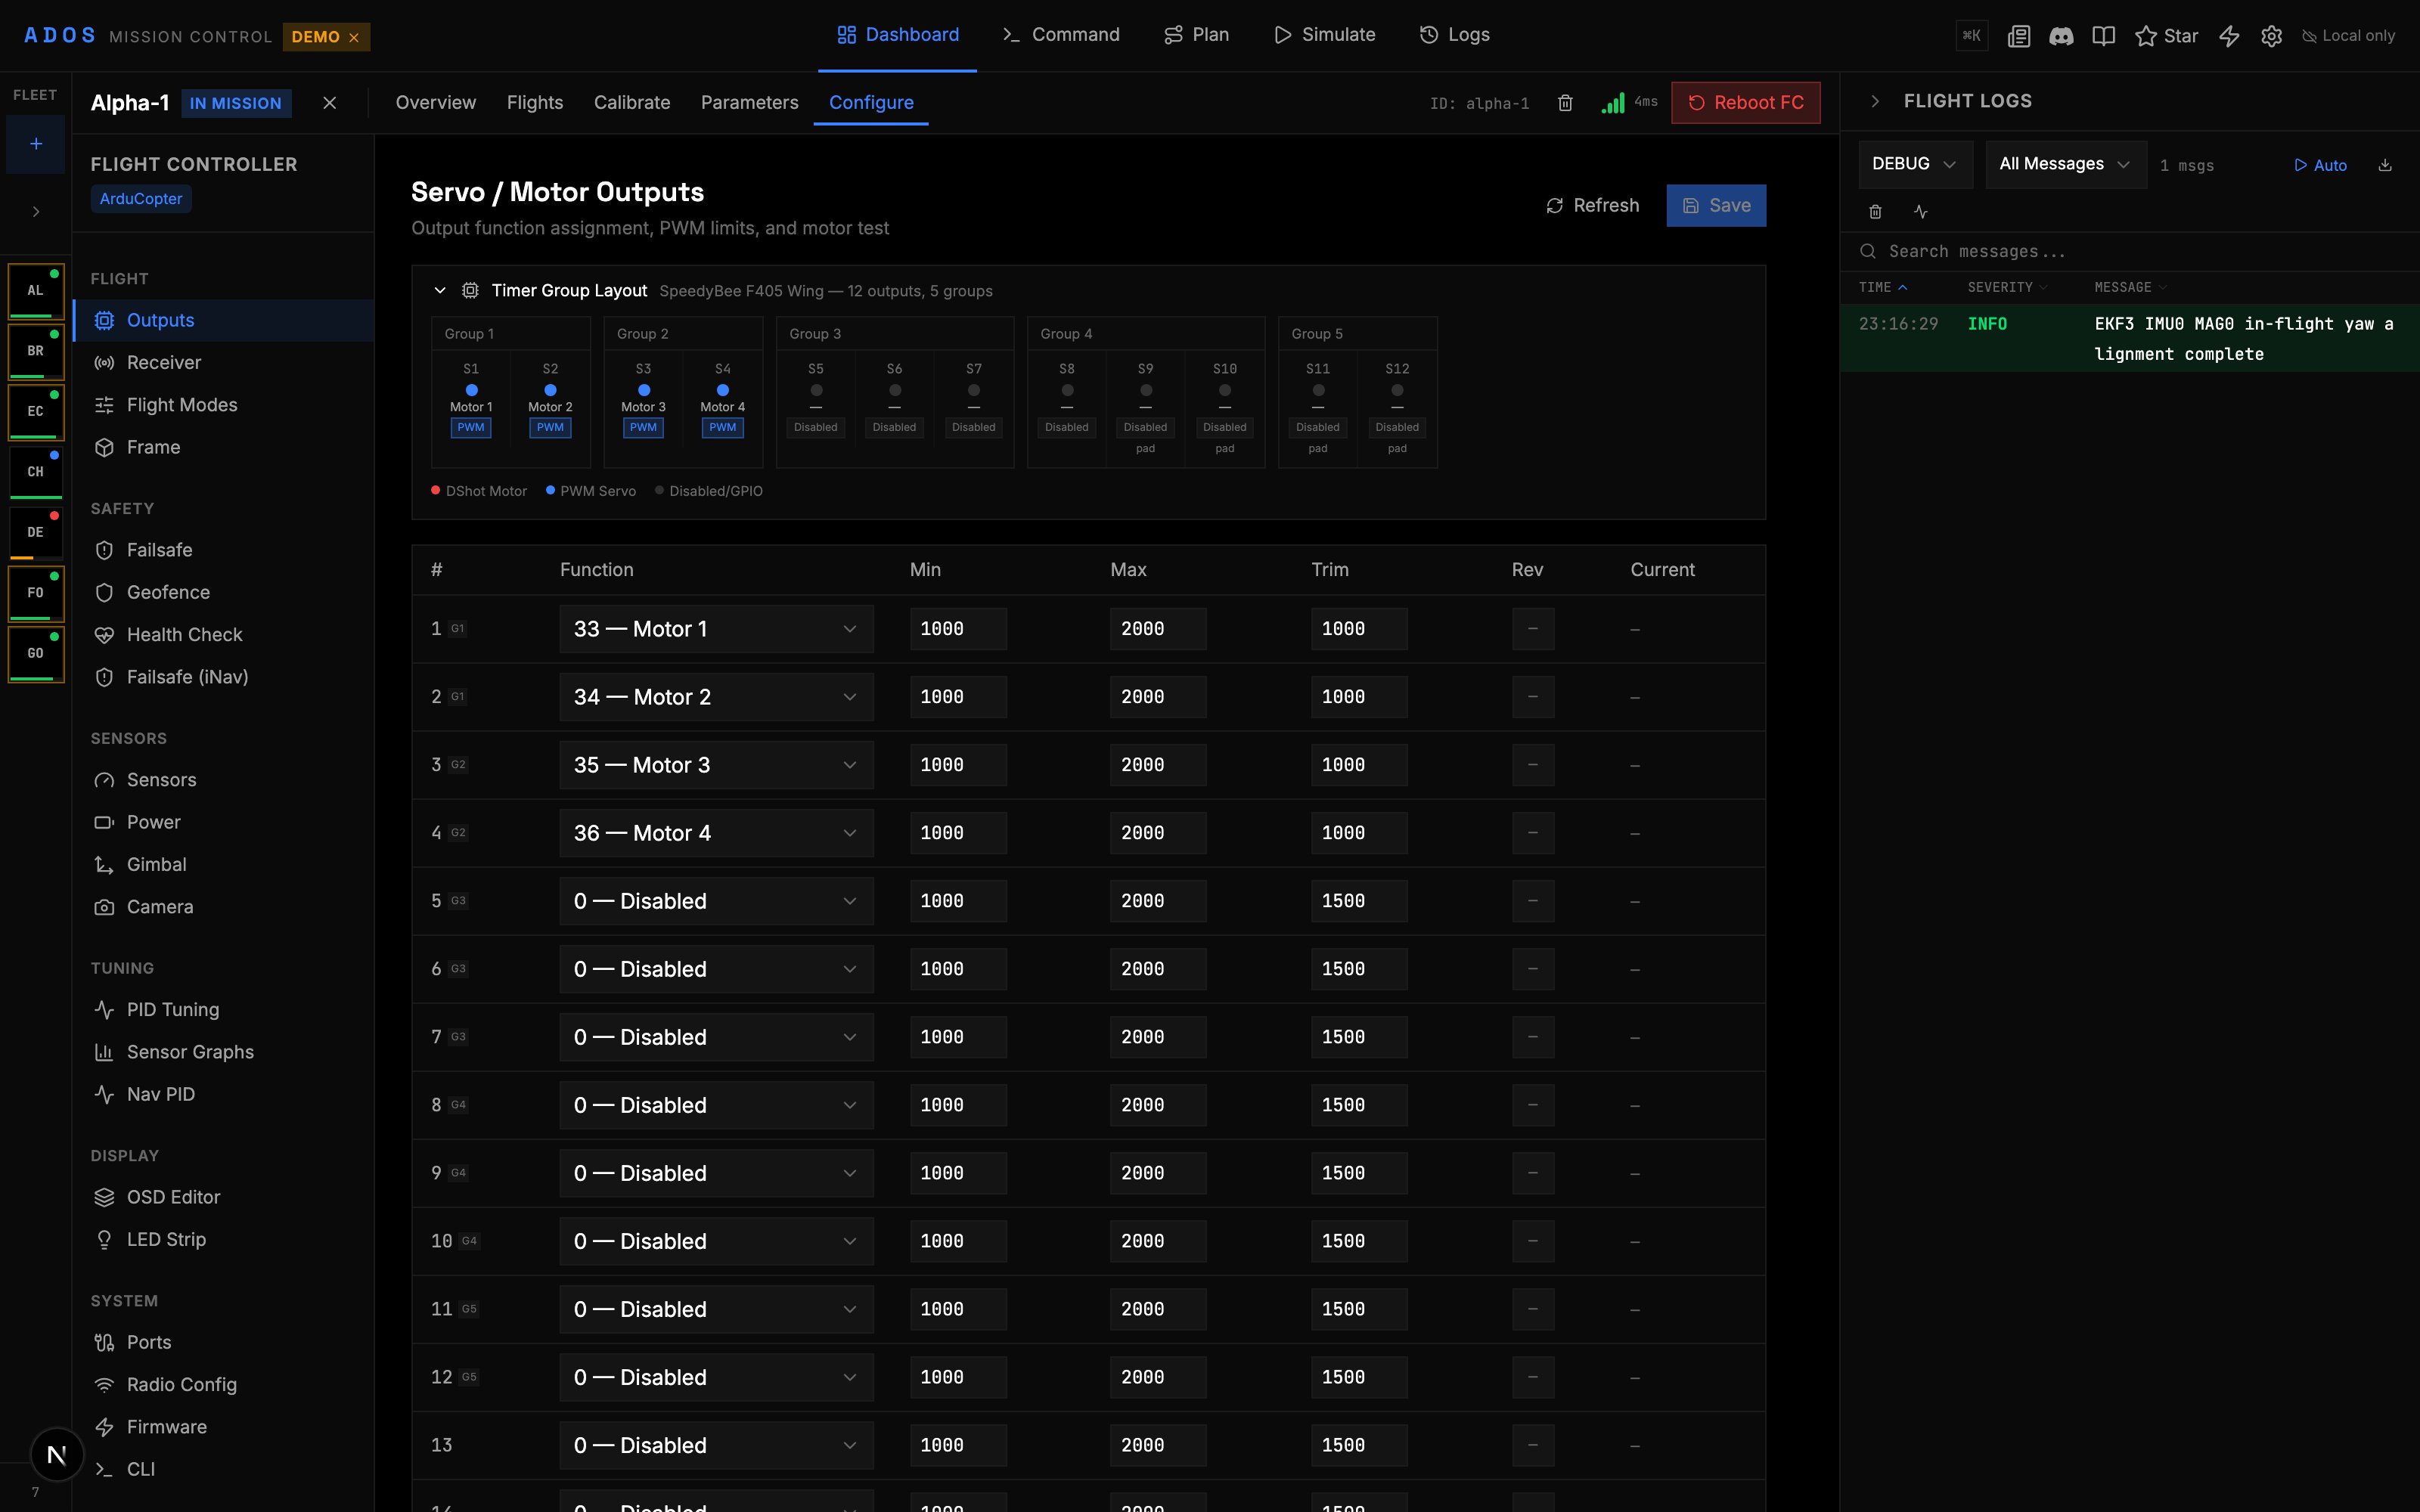Collapse the Flight Logs panel chevron
2420x1512 pixels.
(x=1875, y=101)
